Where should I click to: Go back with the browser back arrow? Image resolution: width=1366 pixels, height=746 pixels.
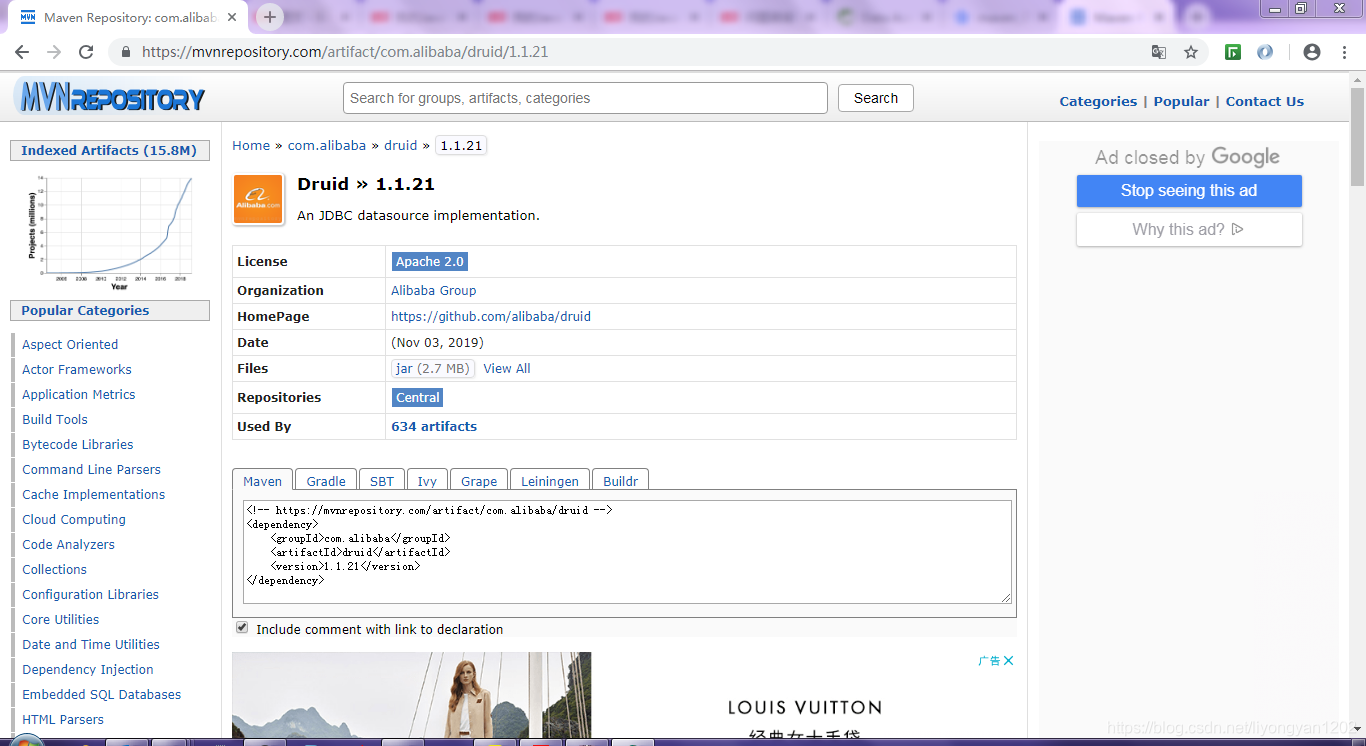point(22,52)
